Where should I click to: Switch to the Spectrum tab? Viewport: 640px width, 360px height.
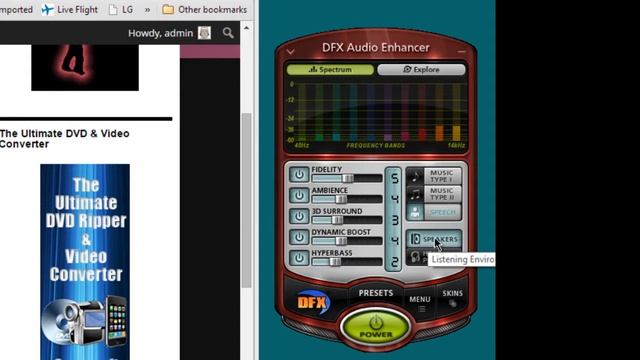point(330,69)
